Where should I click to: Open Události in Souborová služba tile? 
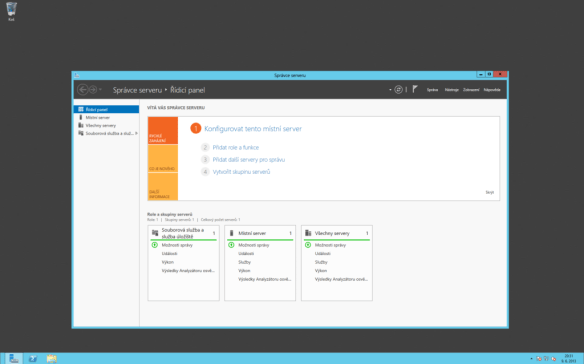(x=169, y=254)
